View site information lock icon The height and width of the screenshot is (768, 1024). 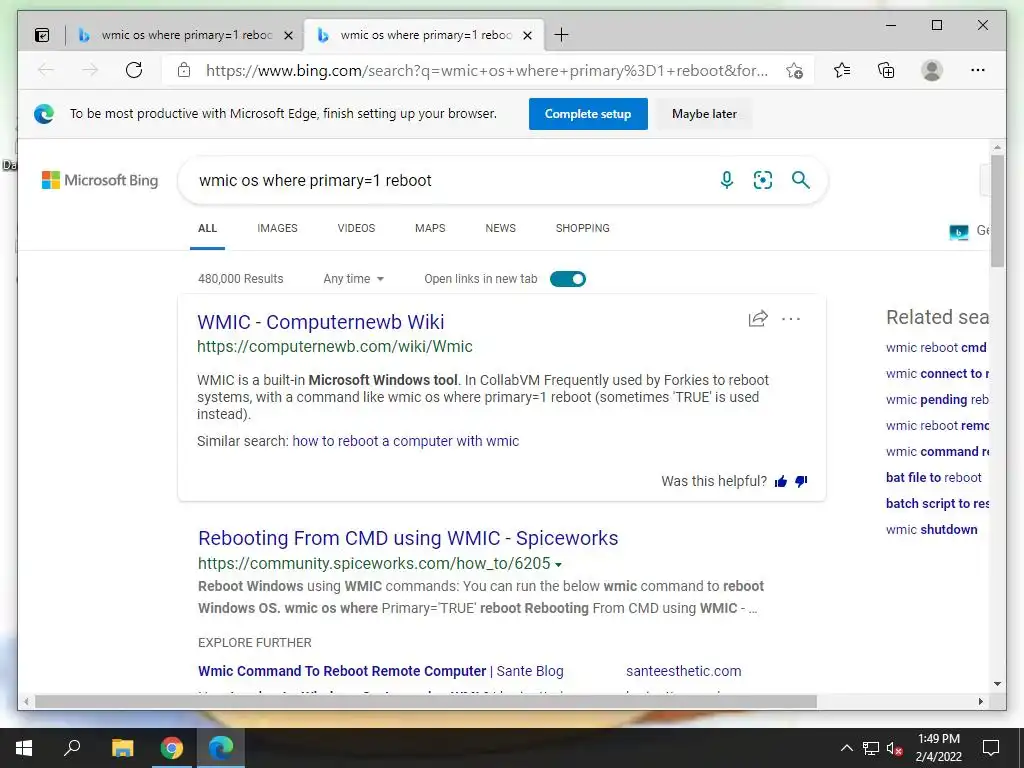184,70
